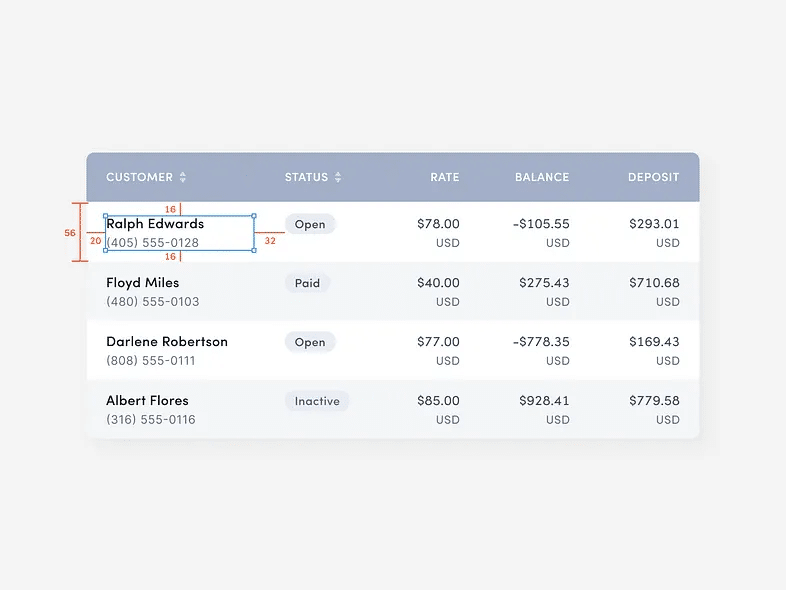The image size is (786, 590).
Task: Click the -$778.35 balance value
Action: pyautogui.click(x=541, y=341)
